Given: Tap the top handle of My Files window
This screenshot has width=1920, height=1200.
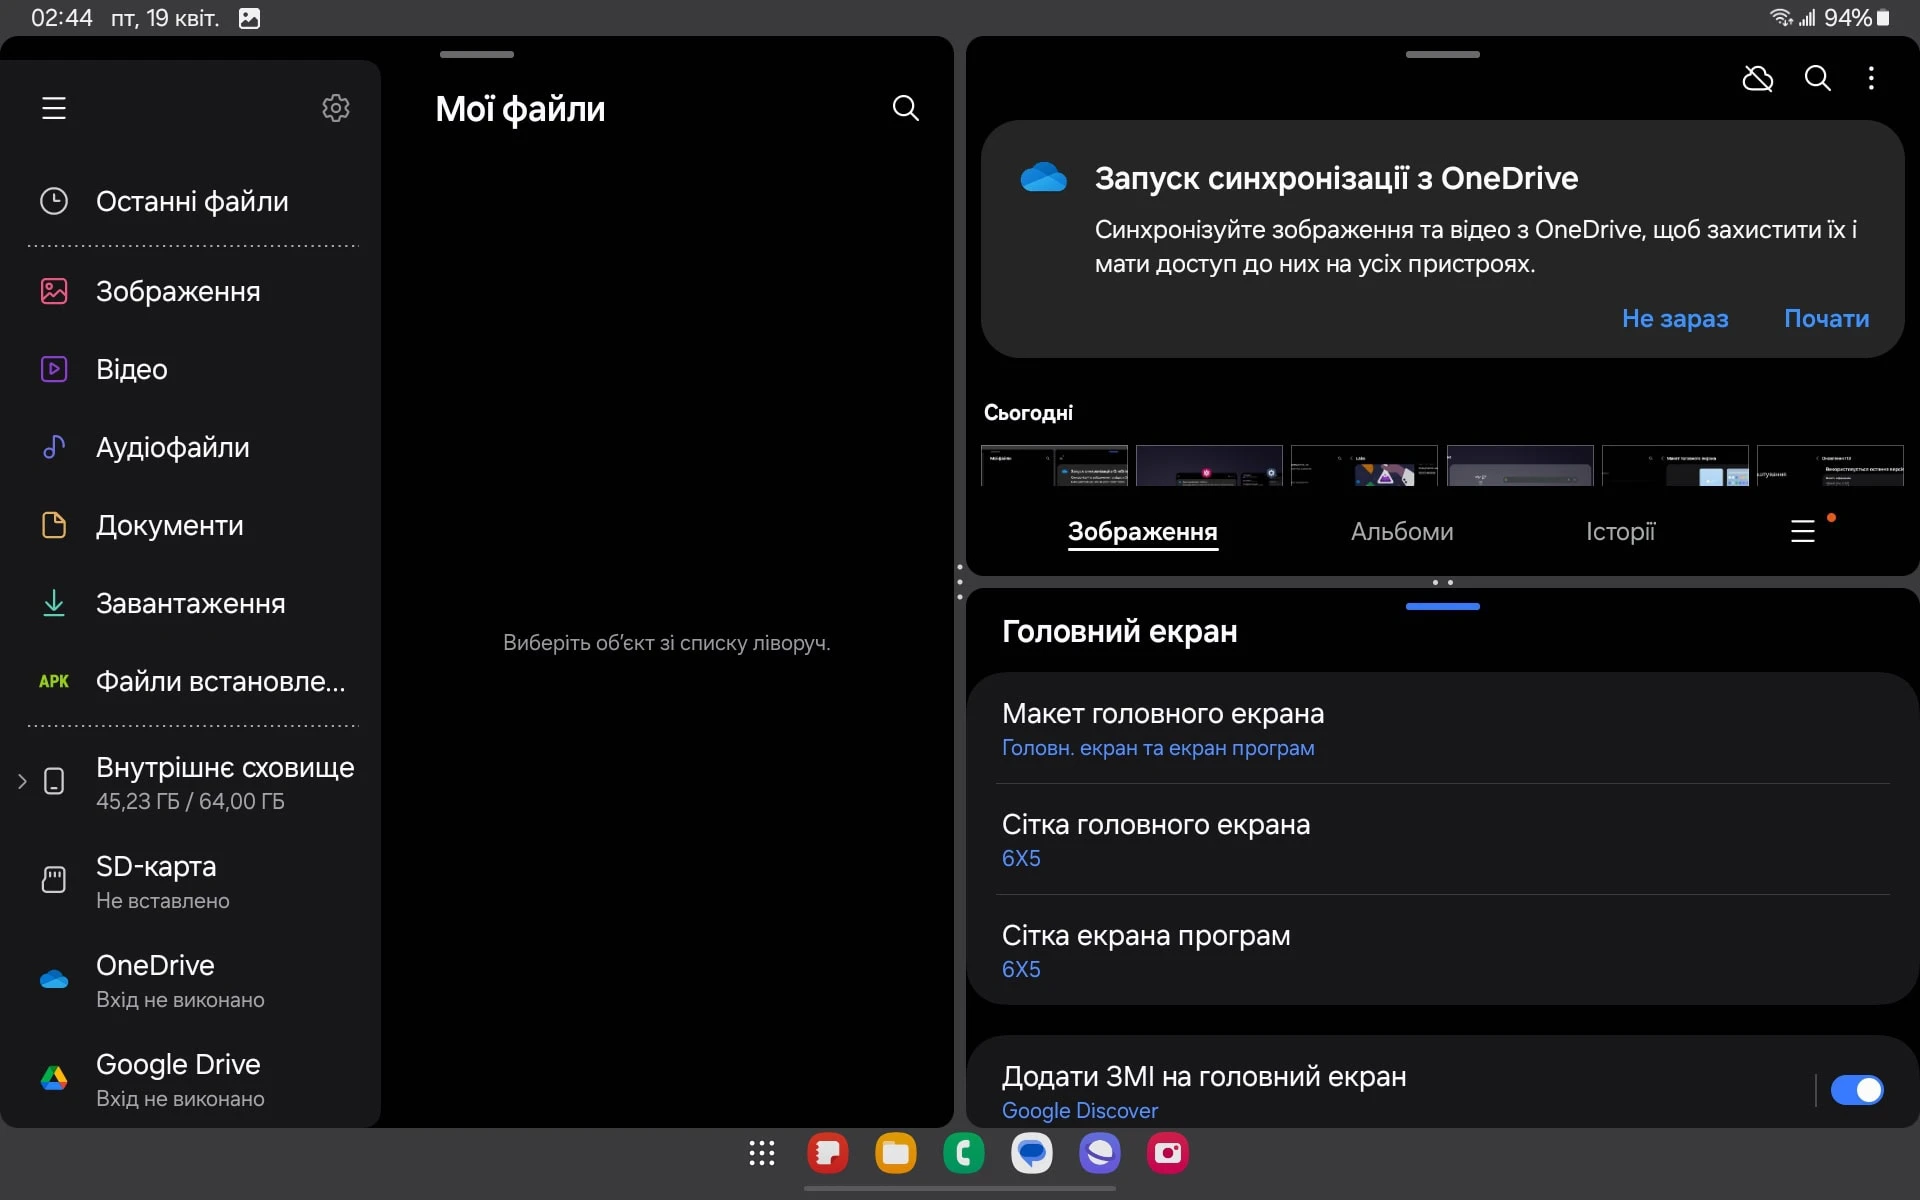Looking at the screenshot, I should [477, 54].
